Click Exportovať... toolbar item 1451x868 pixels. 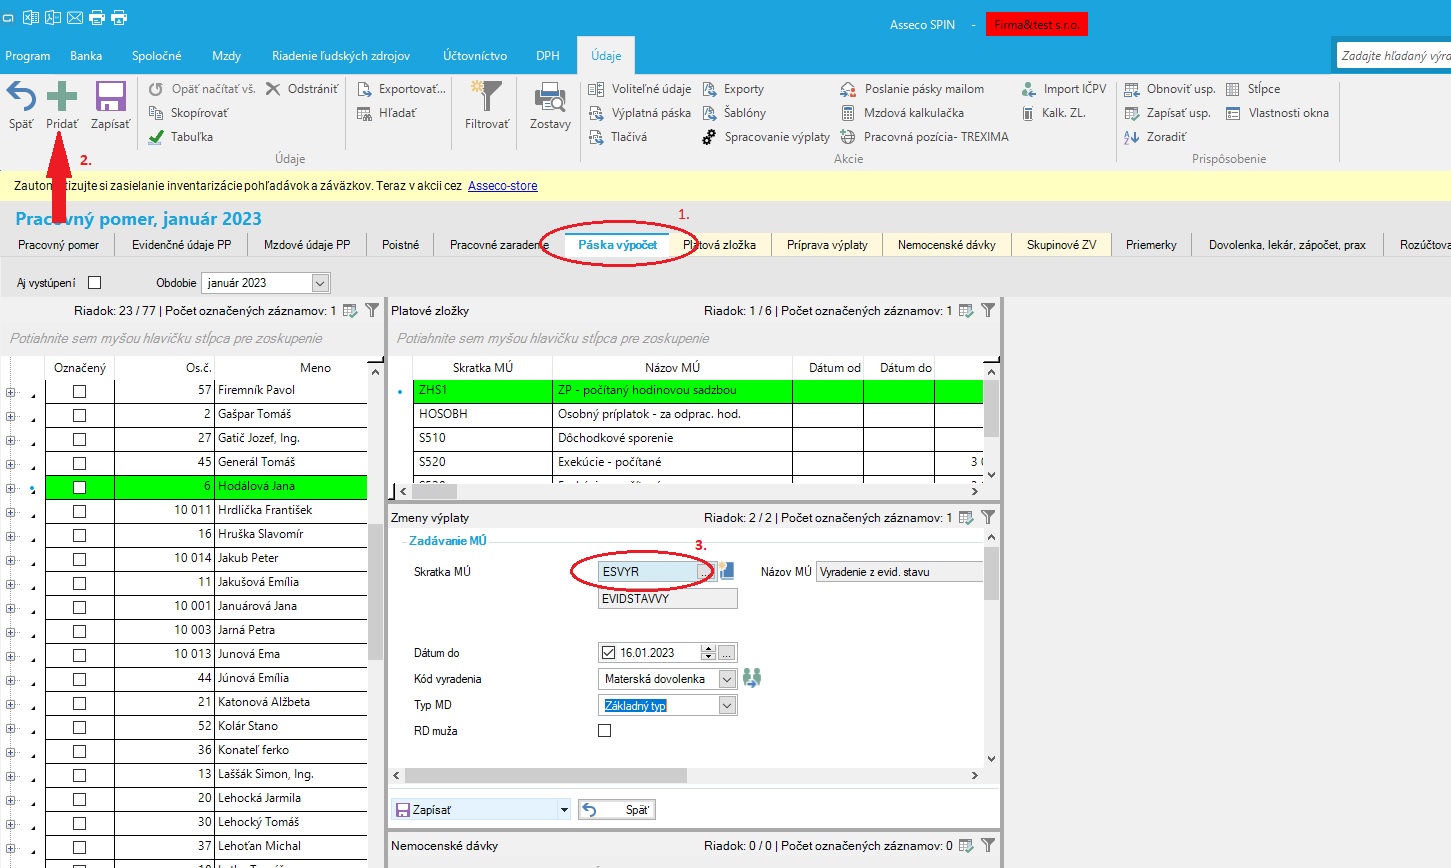[x=401, y=89]
